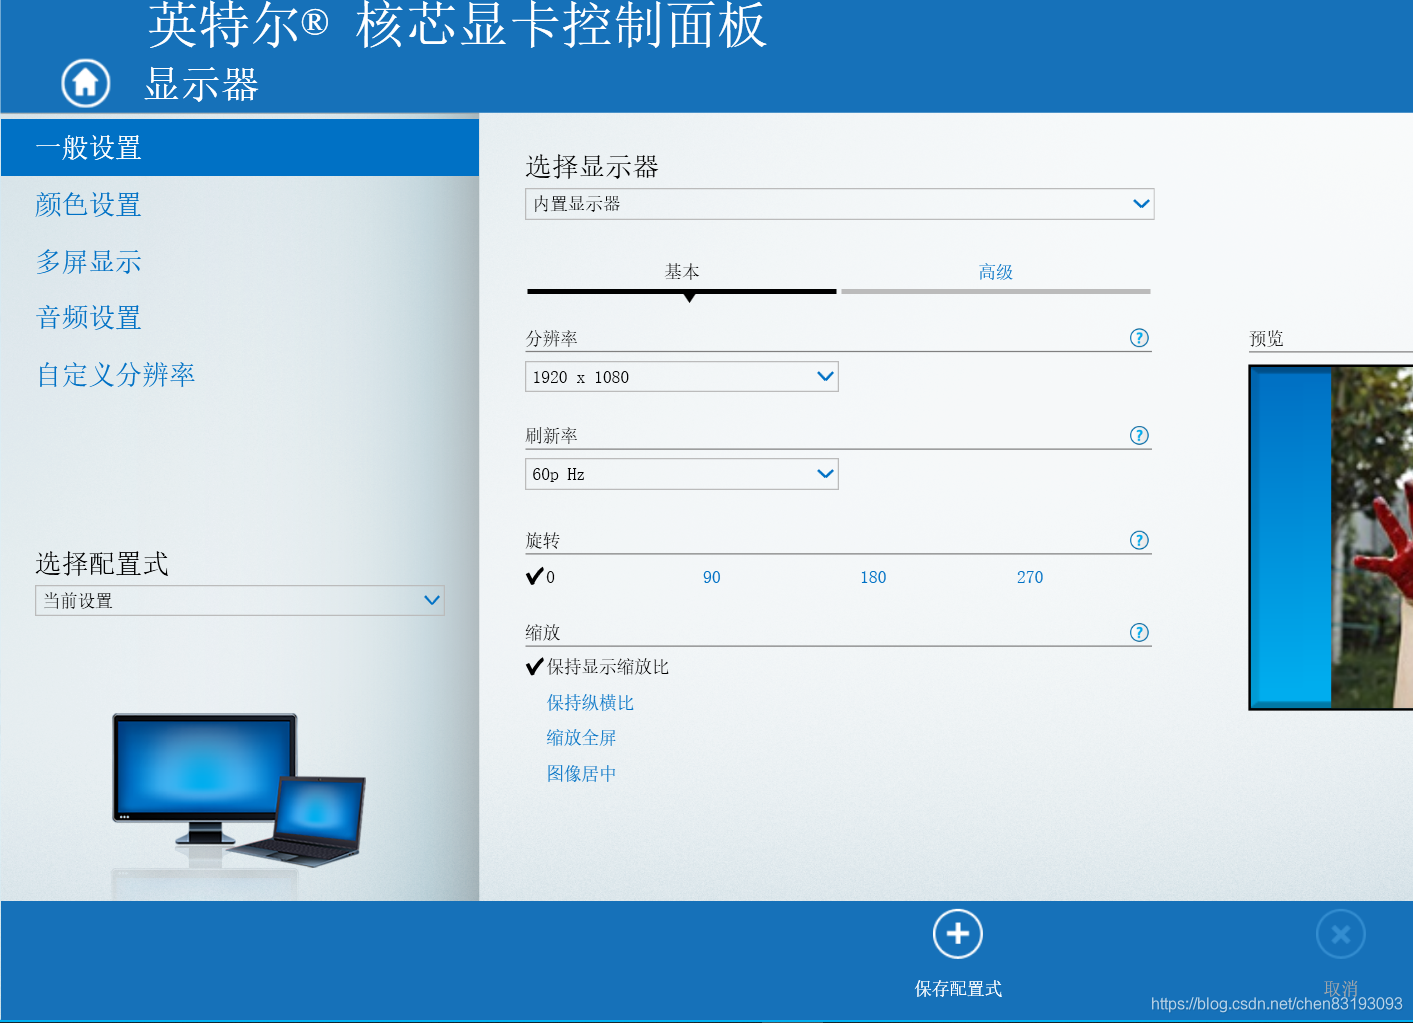Click the cancel X icon
This screenshot has height=1023, width=1413.
1341,934
